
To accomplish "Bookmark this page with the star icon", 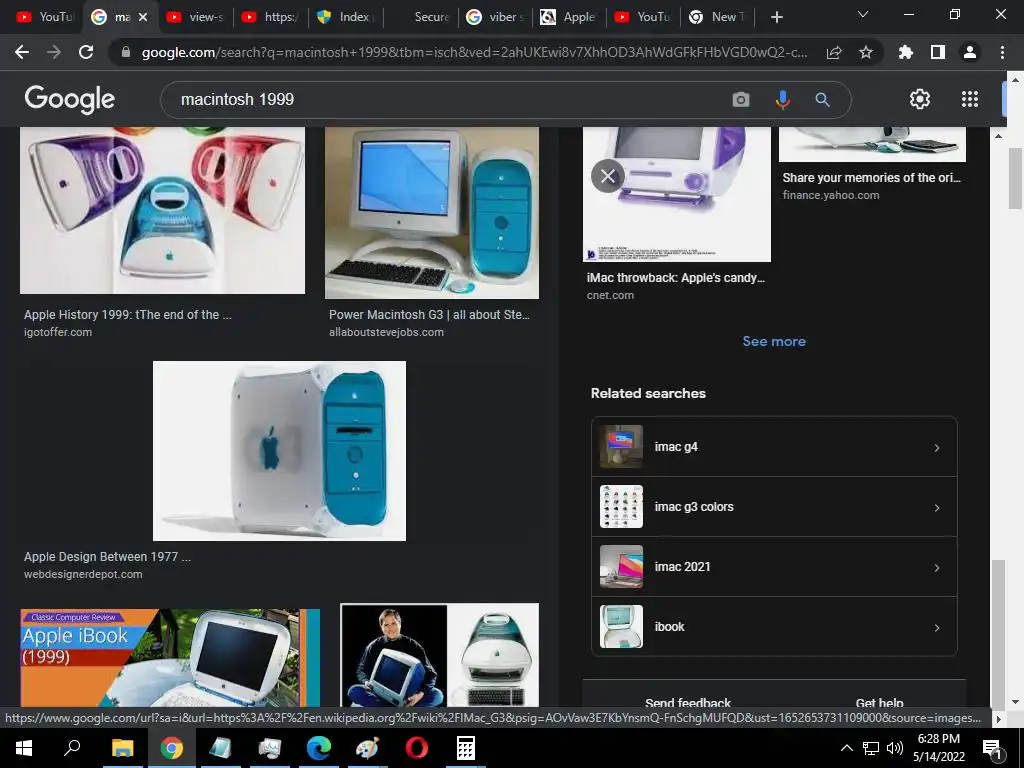I will (866, 52).
